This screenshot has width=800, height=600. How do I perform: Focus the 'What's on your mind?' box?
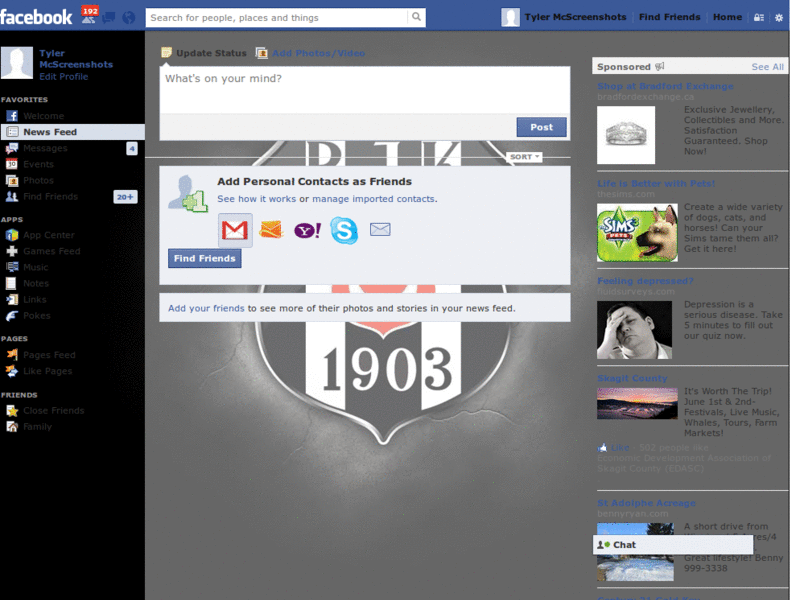click(365, 90)
